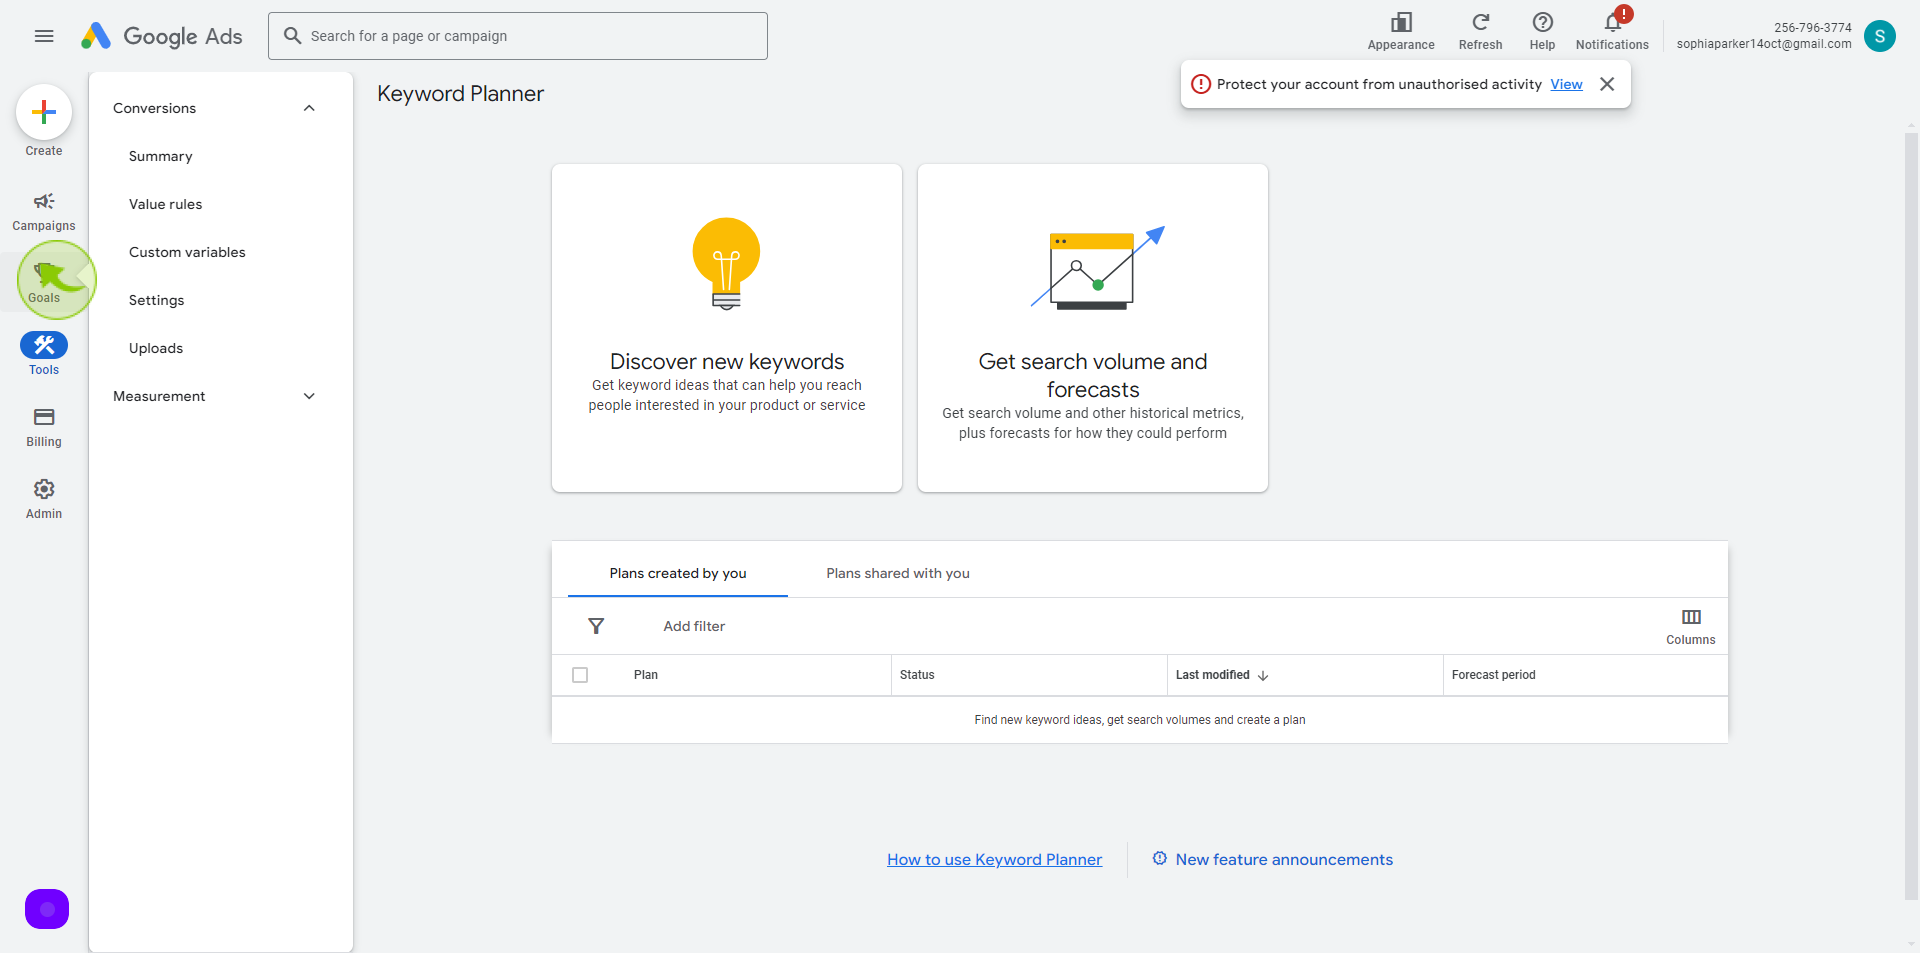
Task: Click the search volume chart illustration
Action: (1097, 267)
